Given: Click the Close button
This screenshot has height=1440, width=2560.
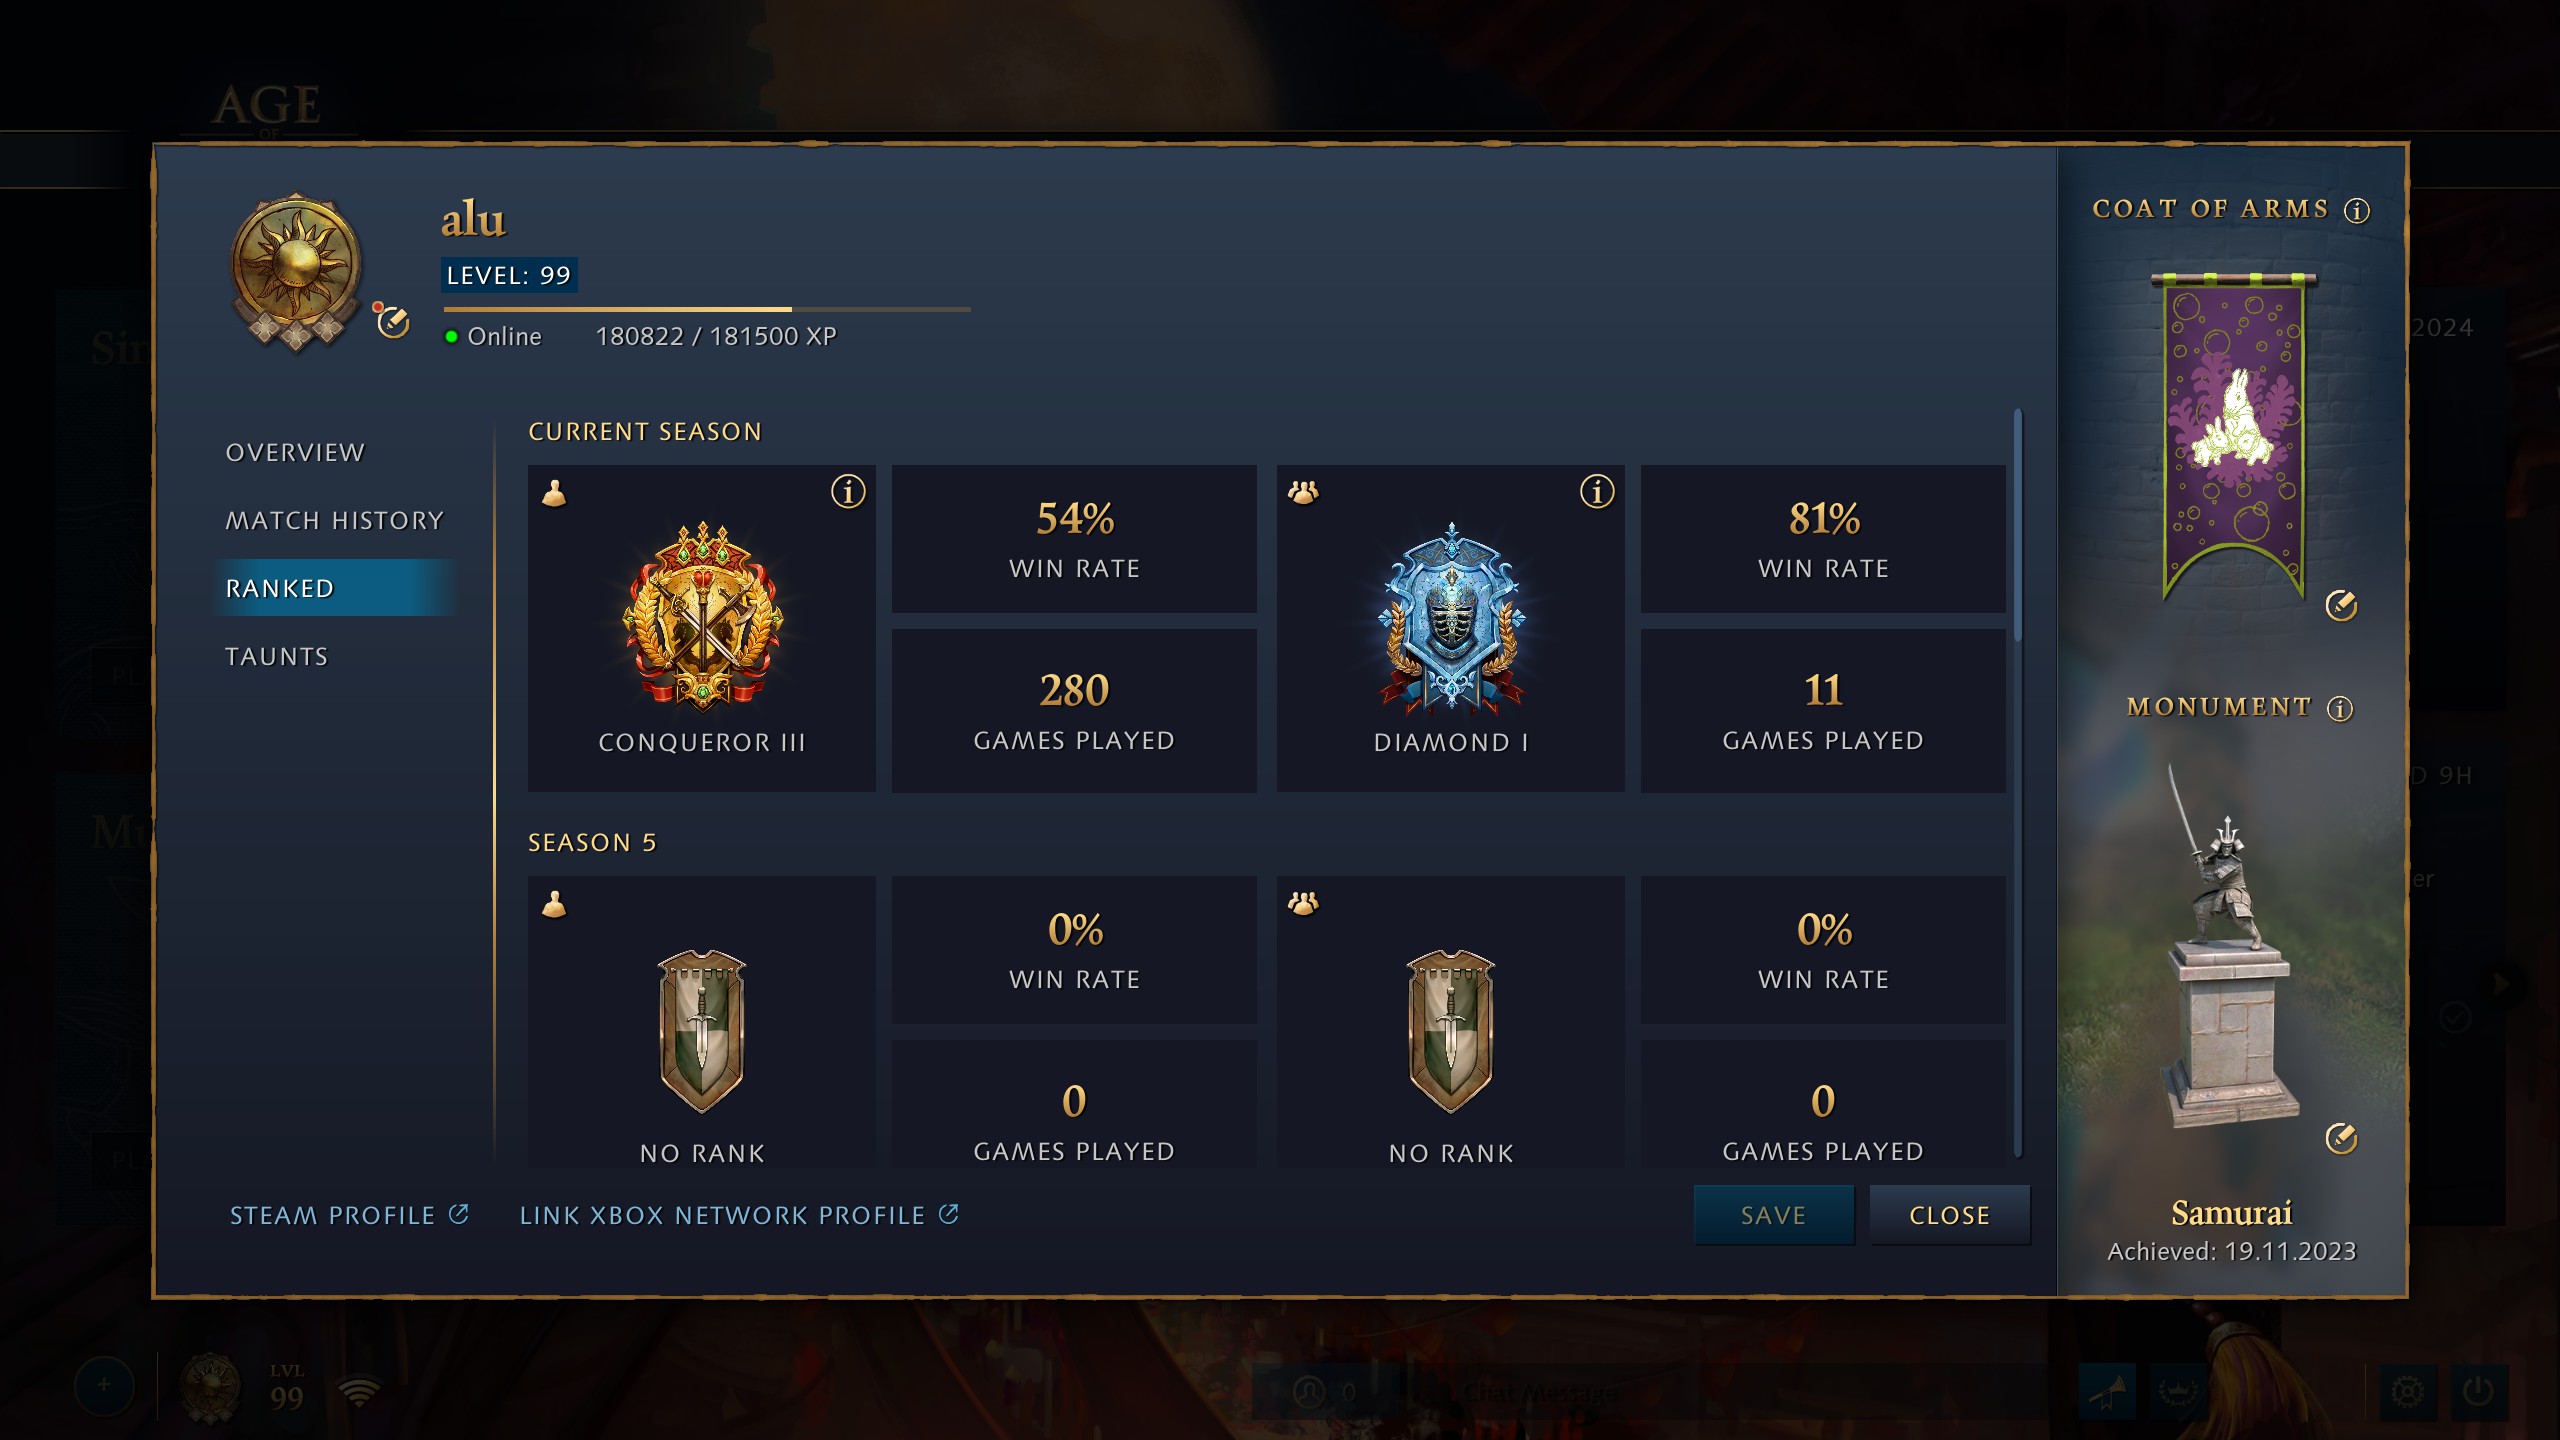Looking at the screenshot, I should (x=1950, y=1215).
